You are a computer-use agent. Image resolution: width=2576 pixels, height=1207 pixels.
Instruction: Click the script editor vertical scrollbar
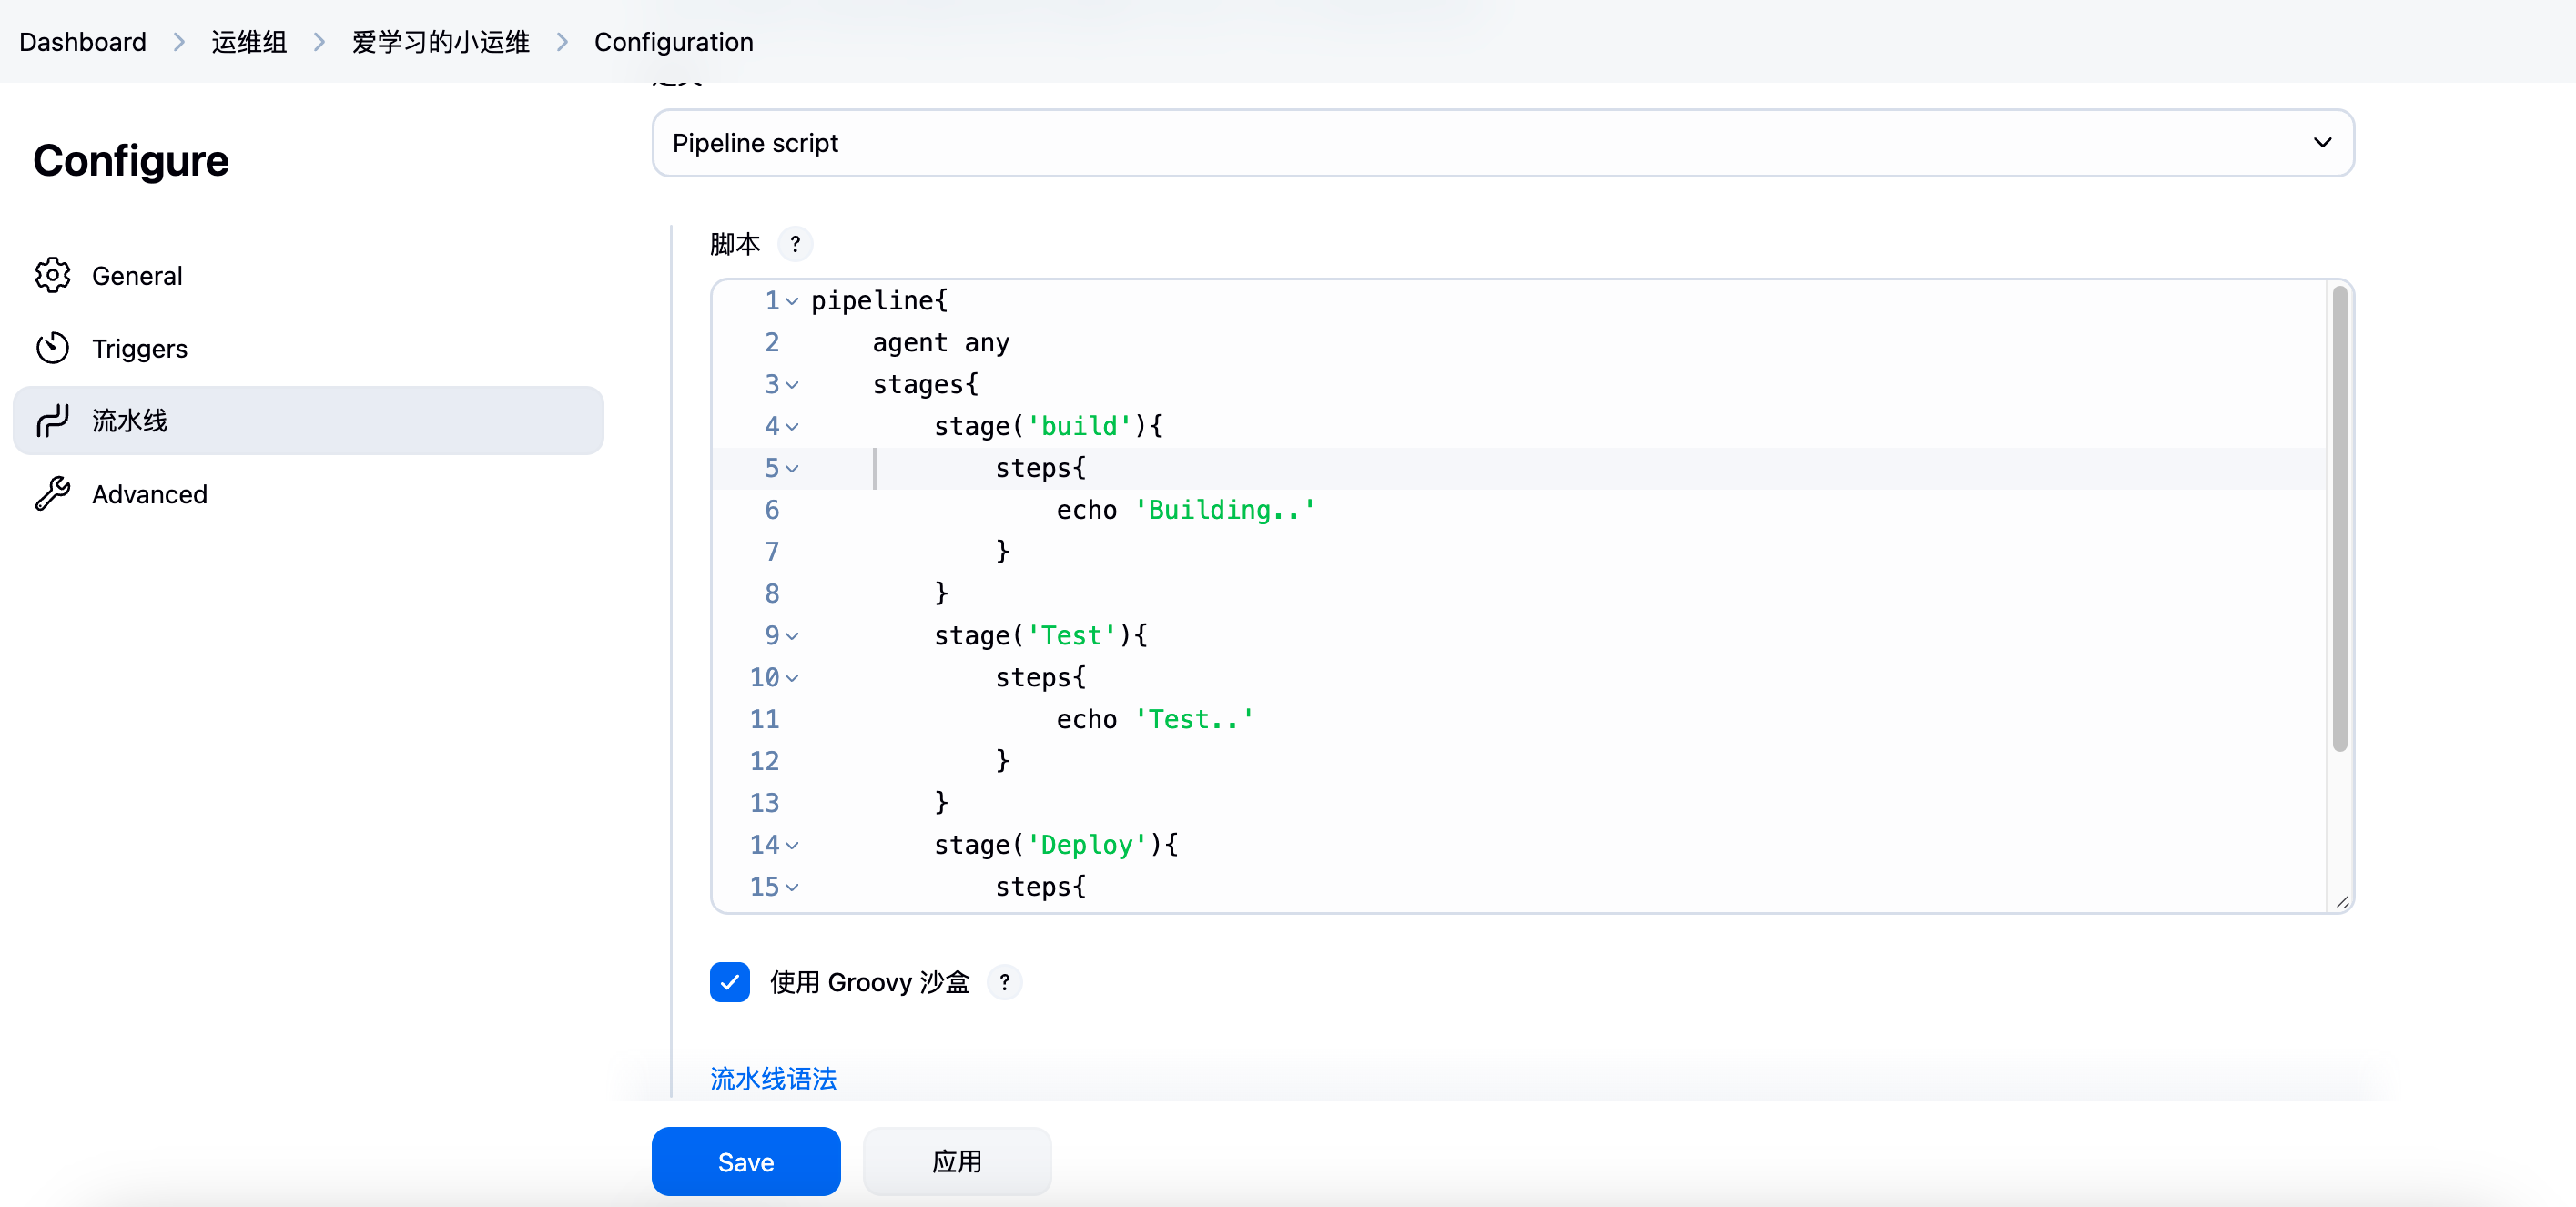click(2339, 520)
